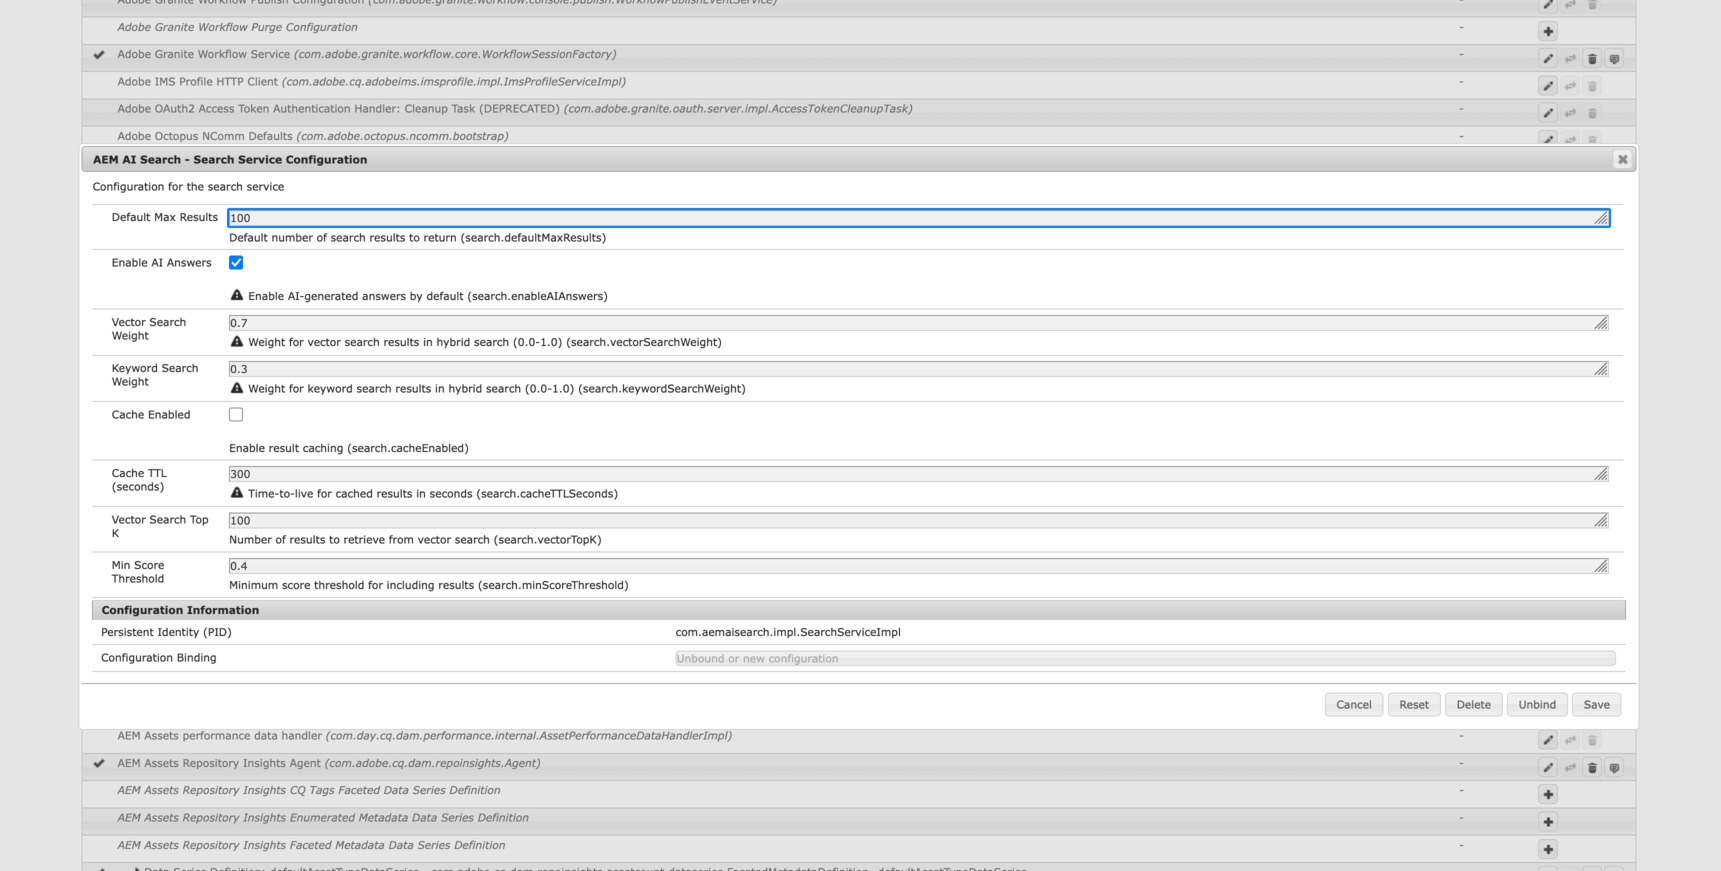The height and width of the screenshot is (871, 1721).
Task: Click the Delete button in dialog
Action: [x=1473, y=705]
